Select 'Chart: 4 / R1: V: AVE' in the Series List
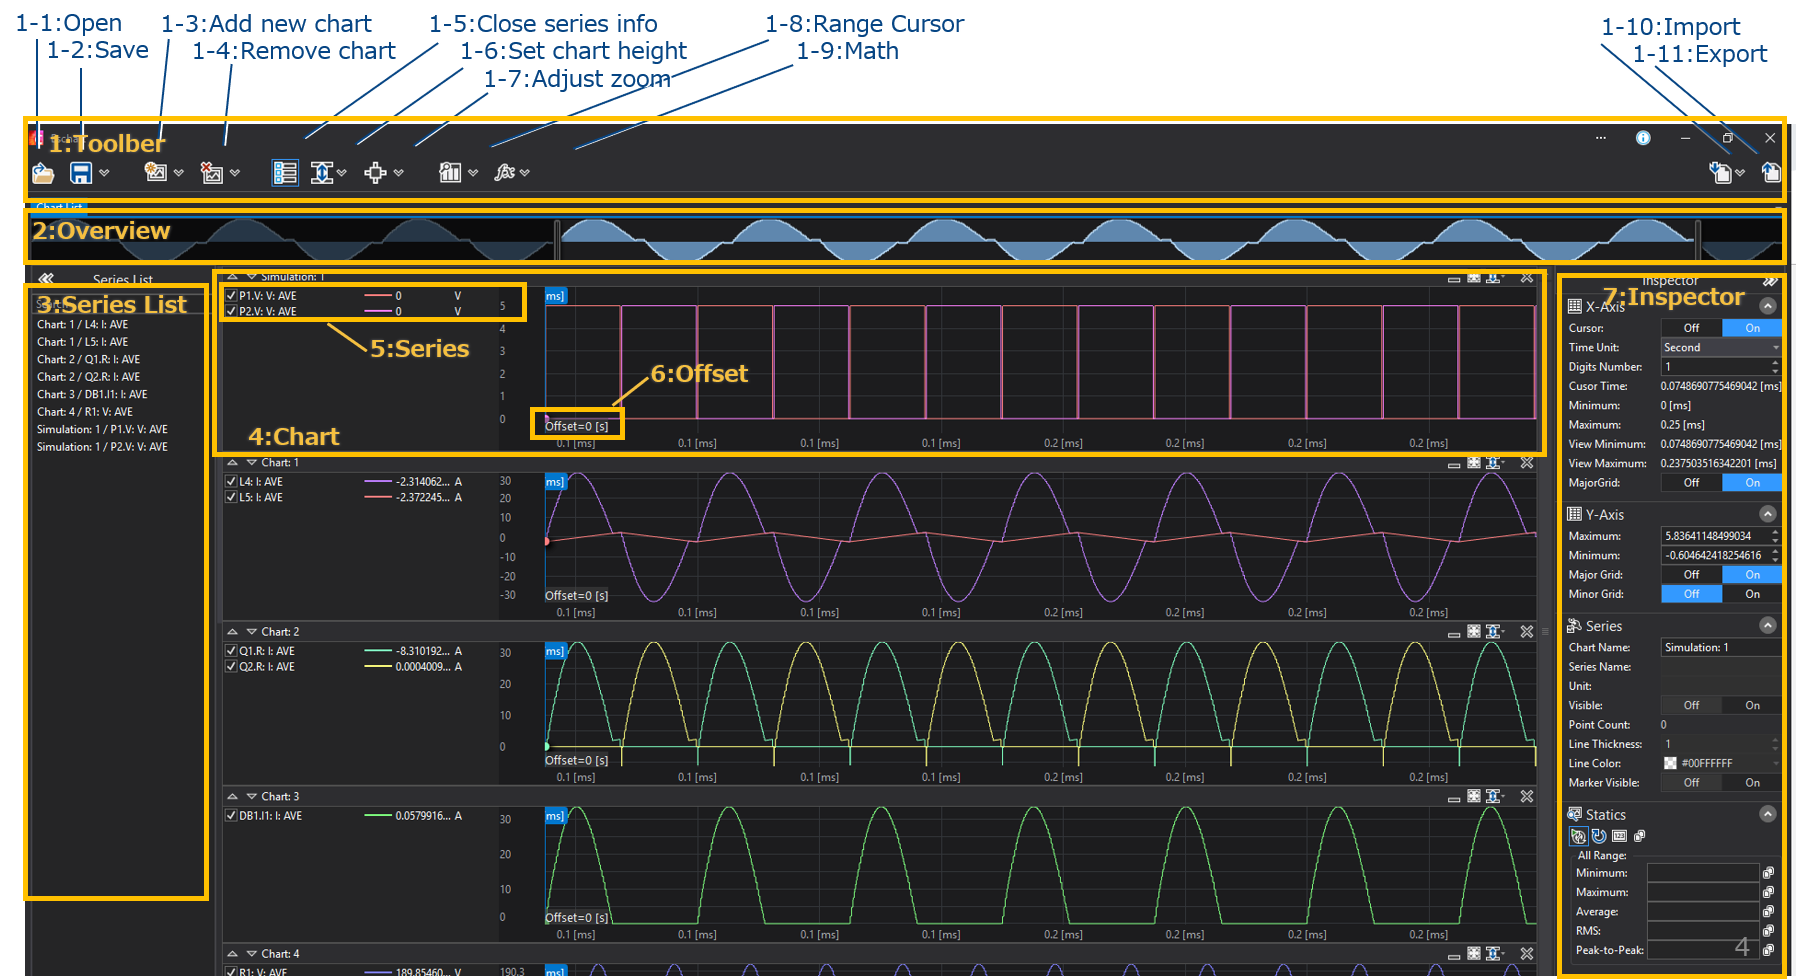 [x=85, y=412]
